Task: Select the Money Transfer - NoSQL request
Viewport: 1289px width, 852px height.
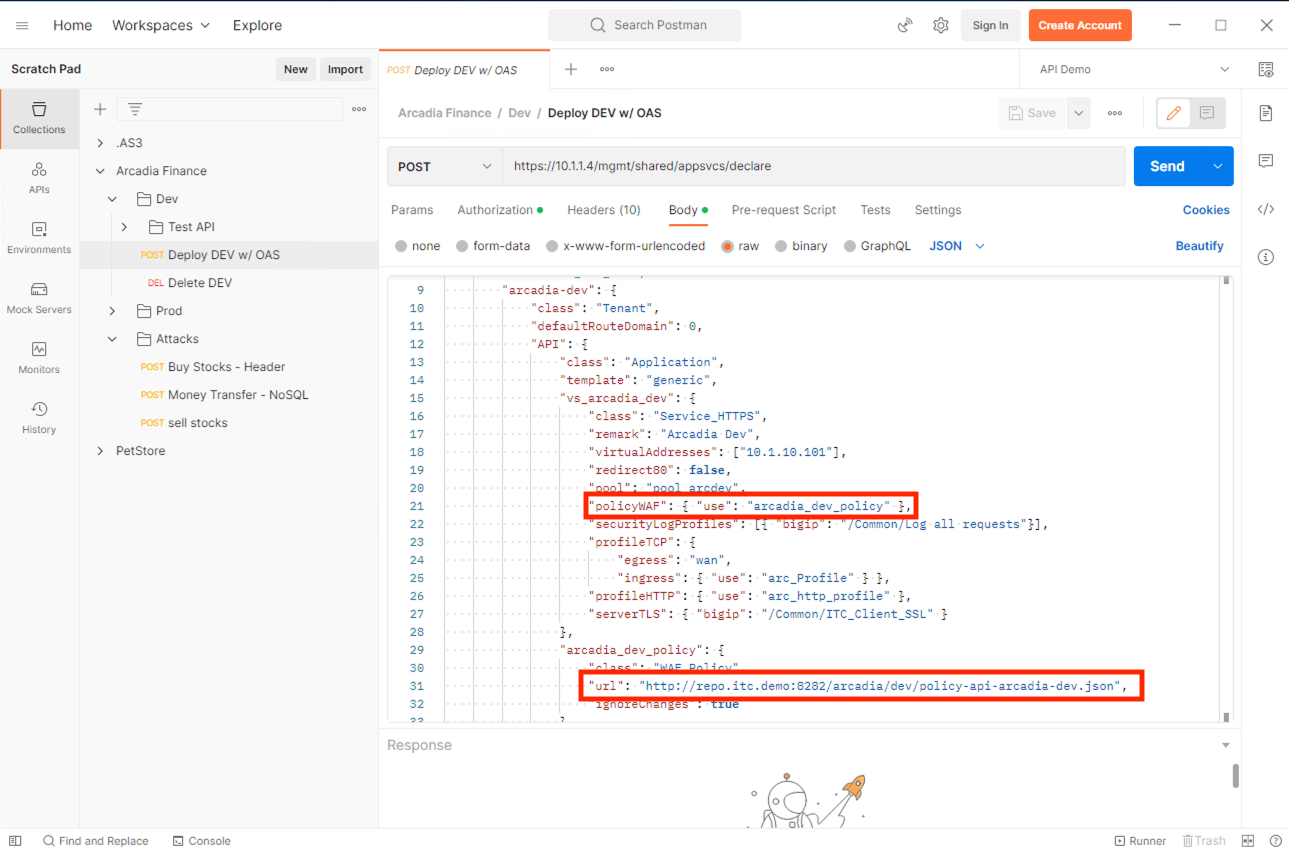Action: click(x=238, y=395)
